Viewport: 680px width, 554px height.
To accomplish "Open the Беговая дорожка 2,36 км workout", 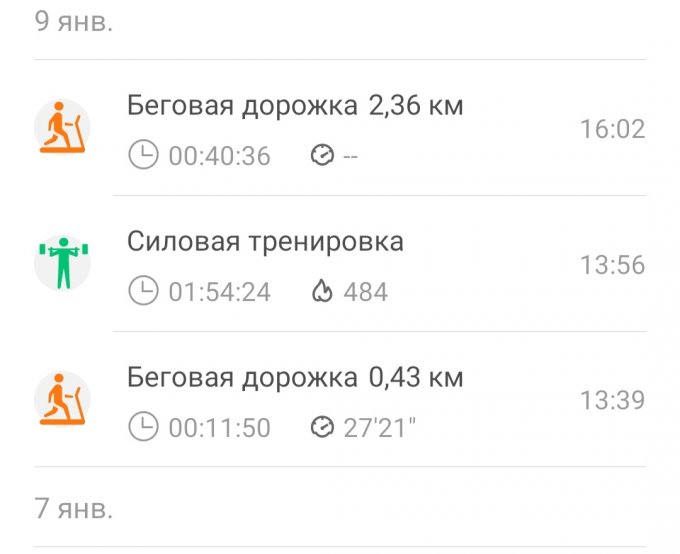I will [x=295, y=105].
